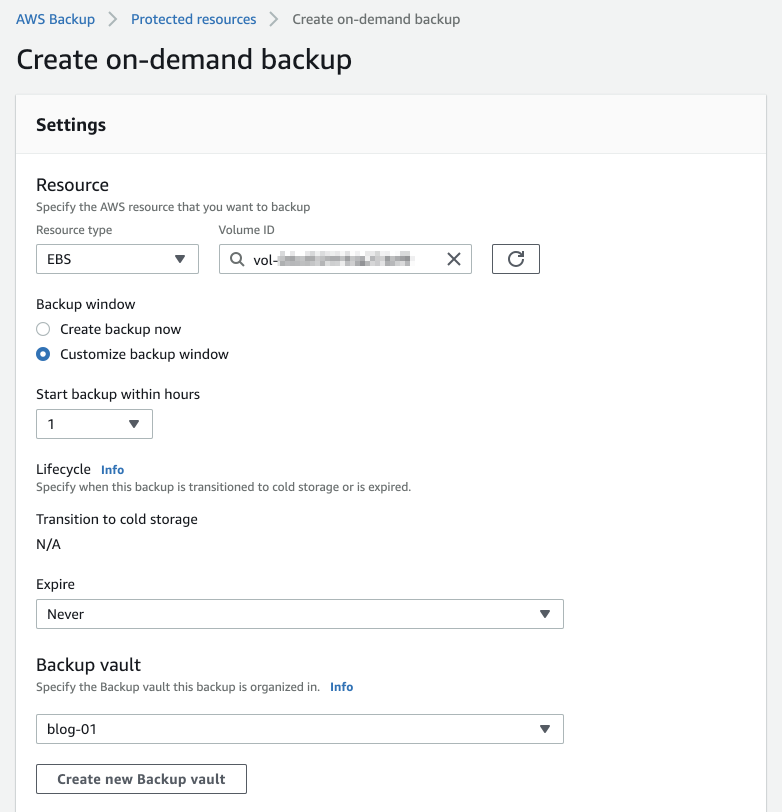Open the Resource type dropdown showing EBS
The height and width of the screenshot is (812, 782).
(117, 259)
